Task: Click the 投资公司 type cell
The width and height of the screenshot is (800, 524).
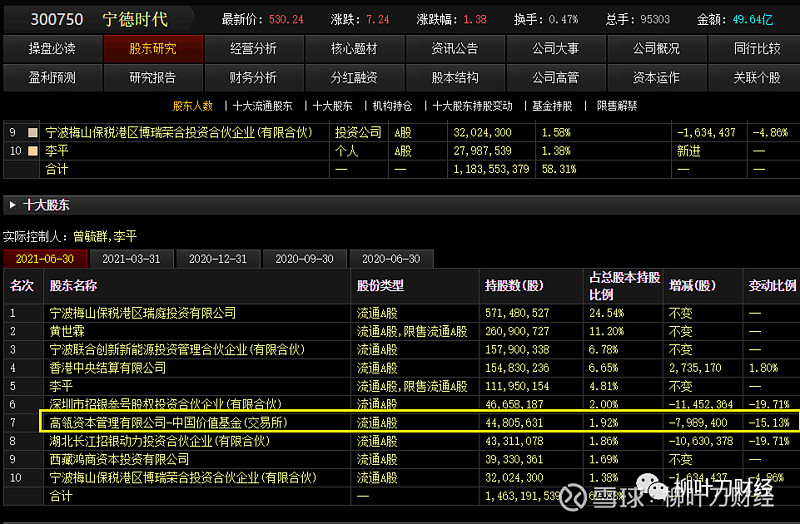Action: (x=358, y=133)
